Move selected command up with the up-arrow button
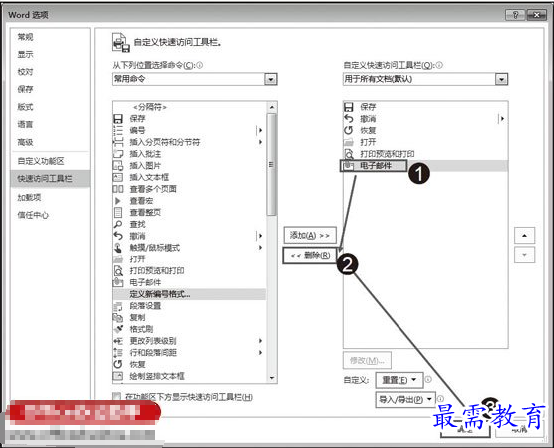Screen dimensions: 554x448 pos(524,236)
